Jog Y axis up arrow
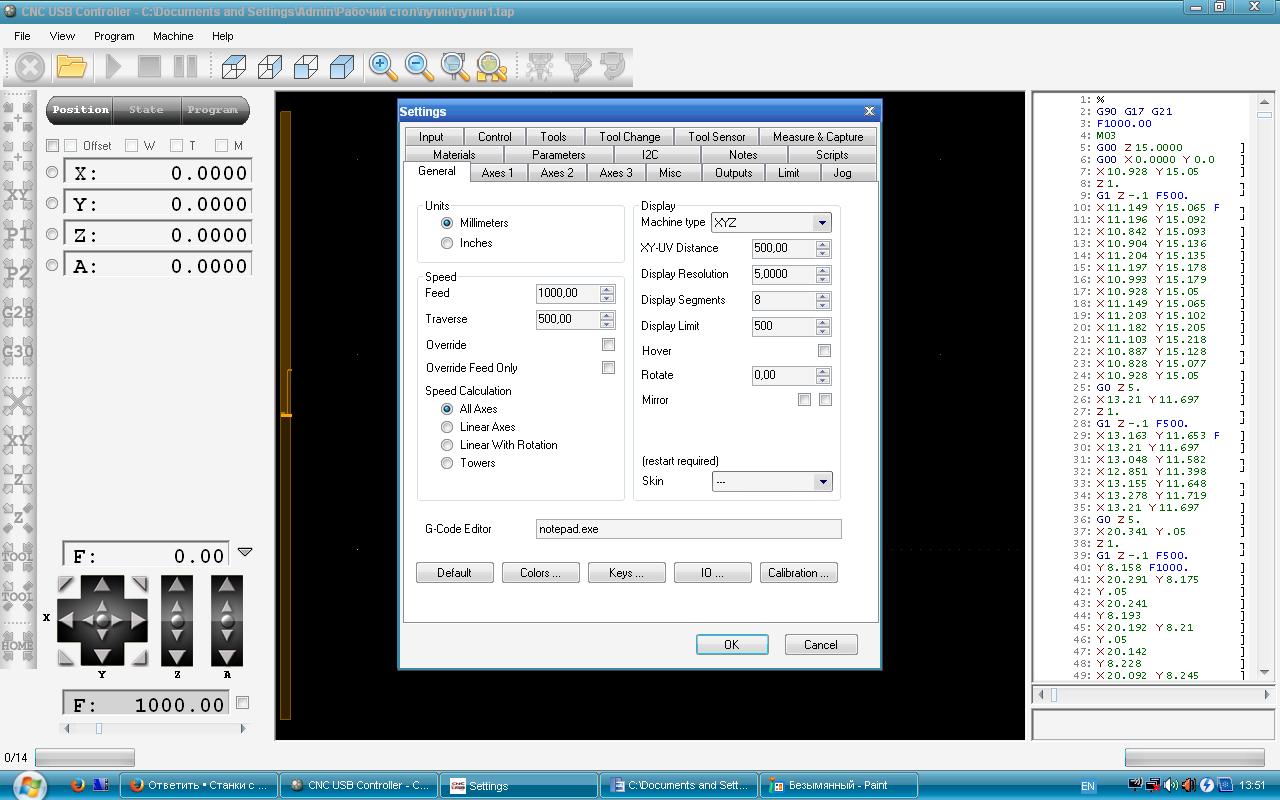 point(102,586)
